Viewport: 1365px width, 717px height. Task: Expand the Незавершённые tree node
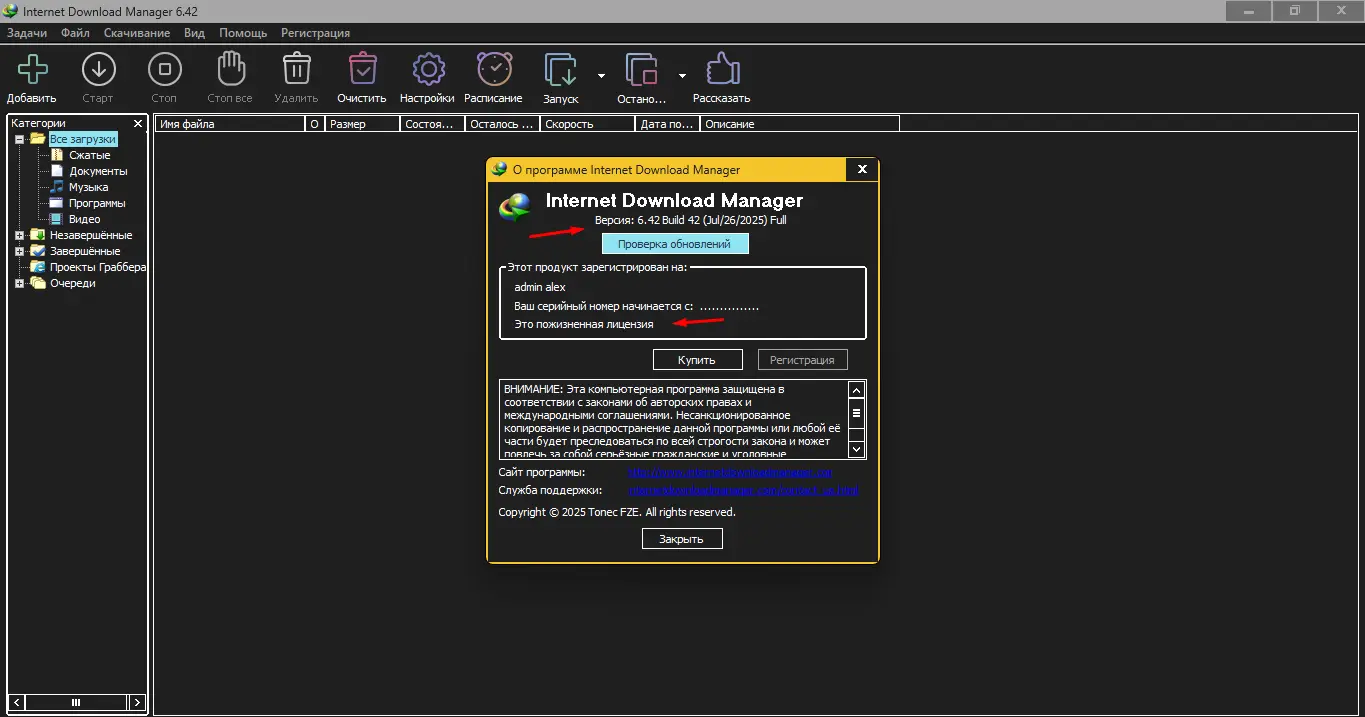coord(19,235)
